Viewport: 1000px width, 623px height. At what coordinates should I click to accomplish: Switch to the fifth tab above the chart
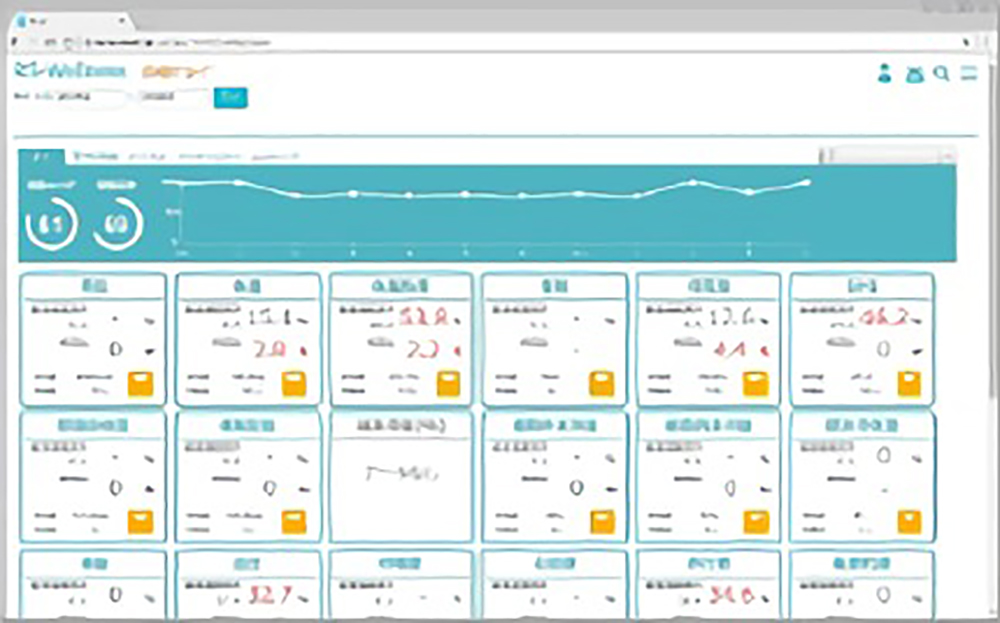tap(275, 156)
